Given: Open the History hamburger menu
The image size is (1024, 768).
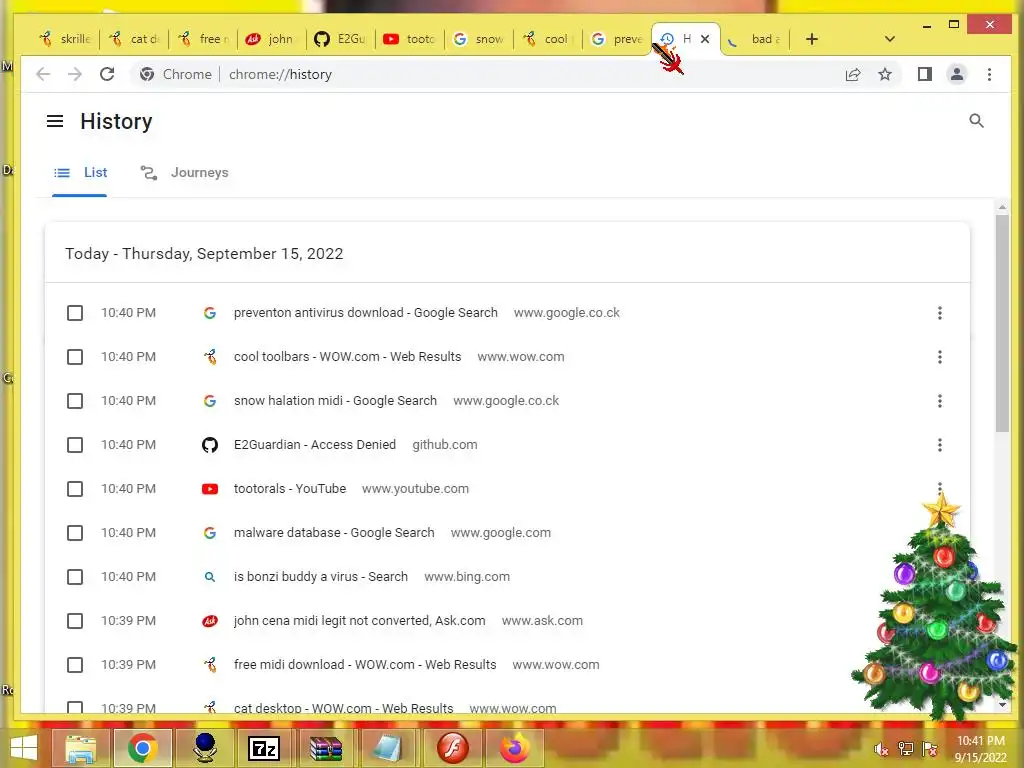Looking at the screenshot, I should click(55, 121).
